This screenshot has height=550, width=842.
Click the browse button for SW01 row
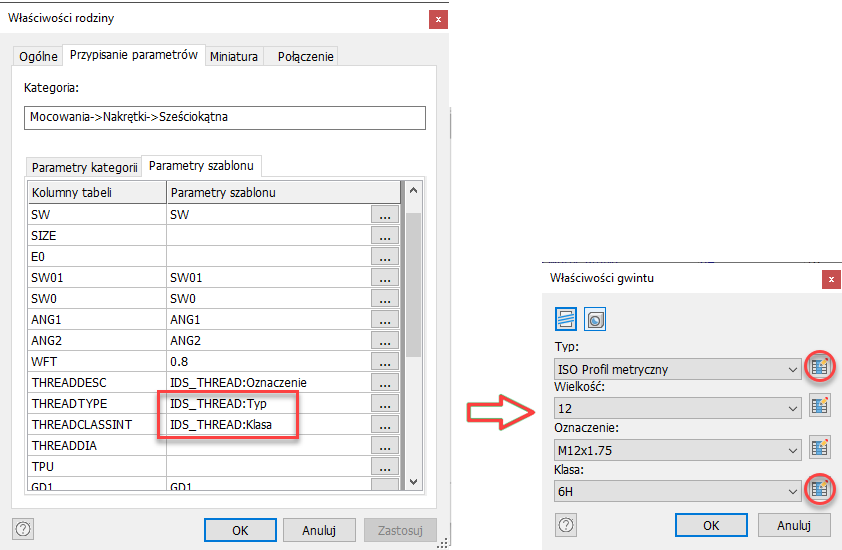click(385, 277)
